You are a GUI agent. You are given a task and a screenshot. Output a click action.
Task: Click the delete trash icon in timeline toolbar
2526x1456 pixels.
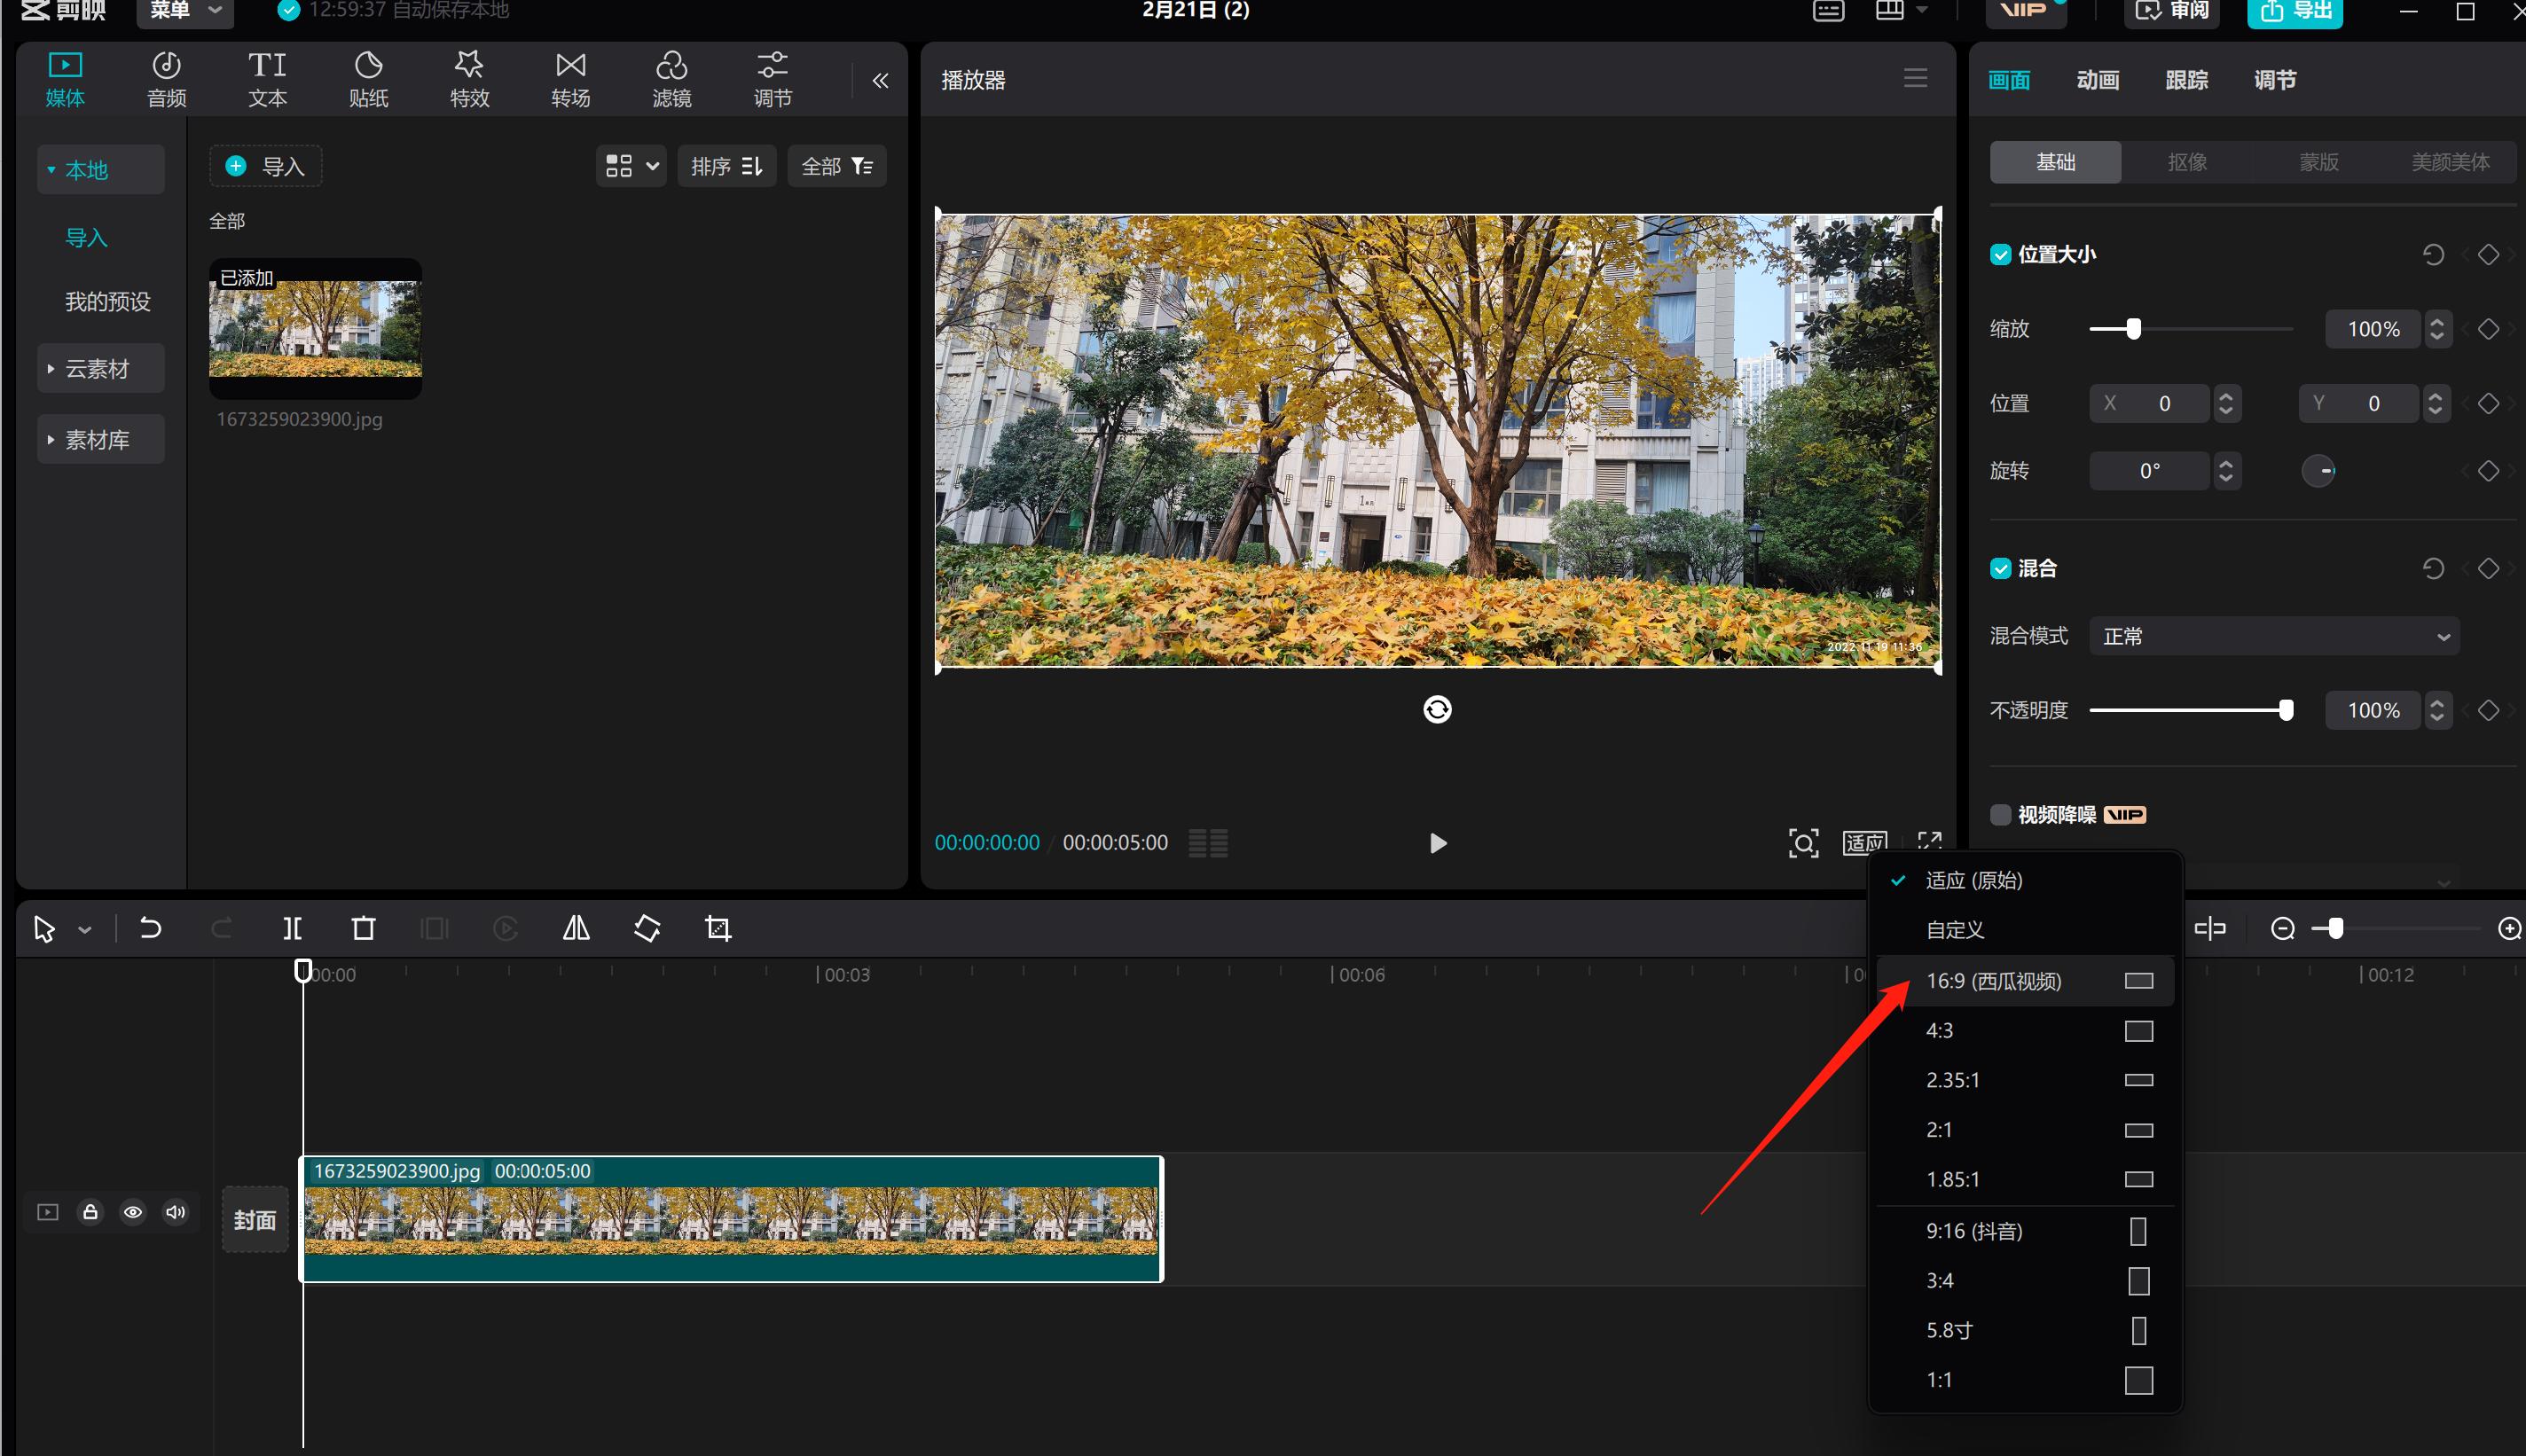pos(363,929)
